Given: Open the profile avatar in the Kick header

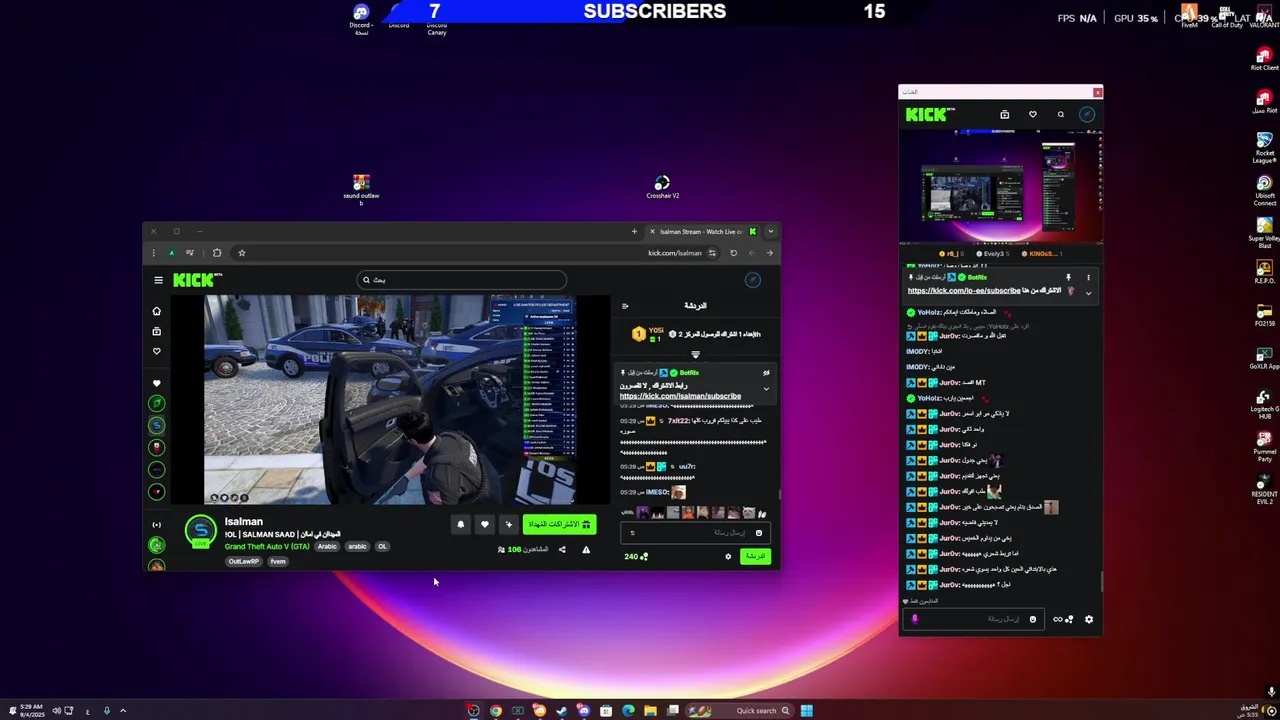Looking at the screenshot, I should tap(753, 280).
